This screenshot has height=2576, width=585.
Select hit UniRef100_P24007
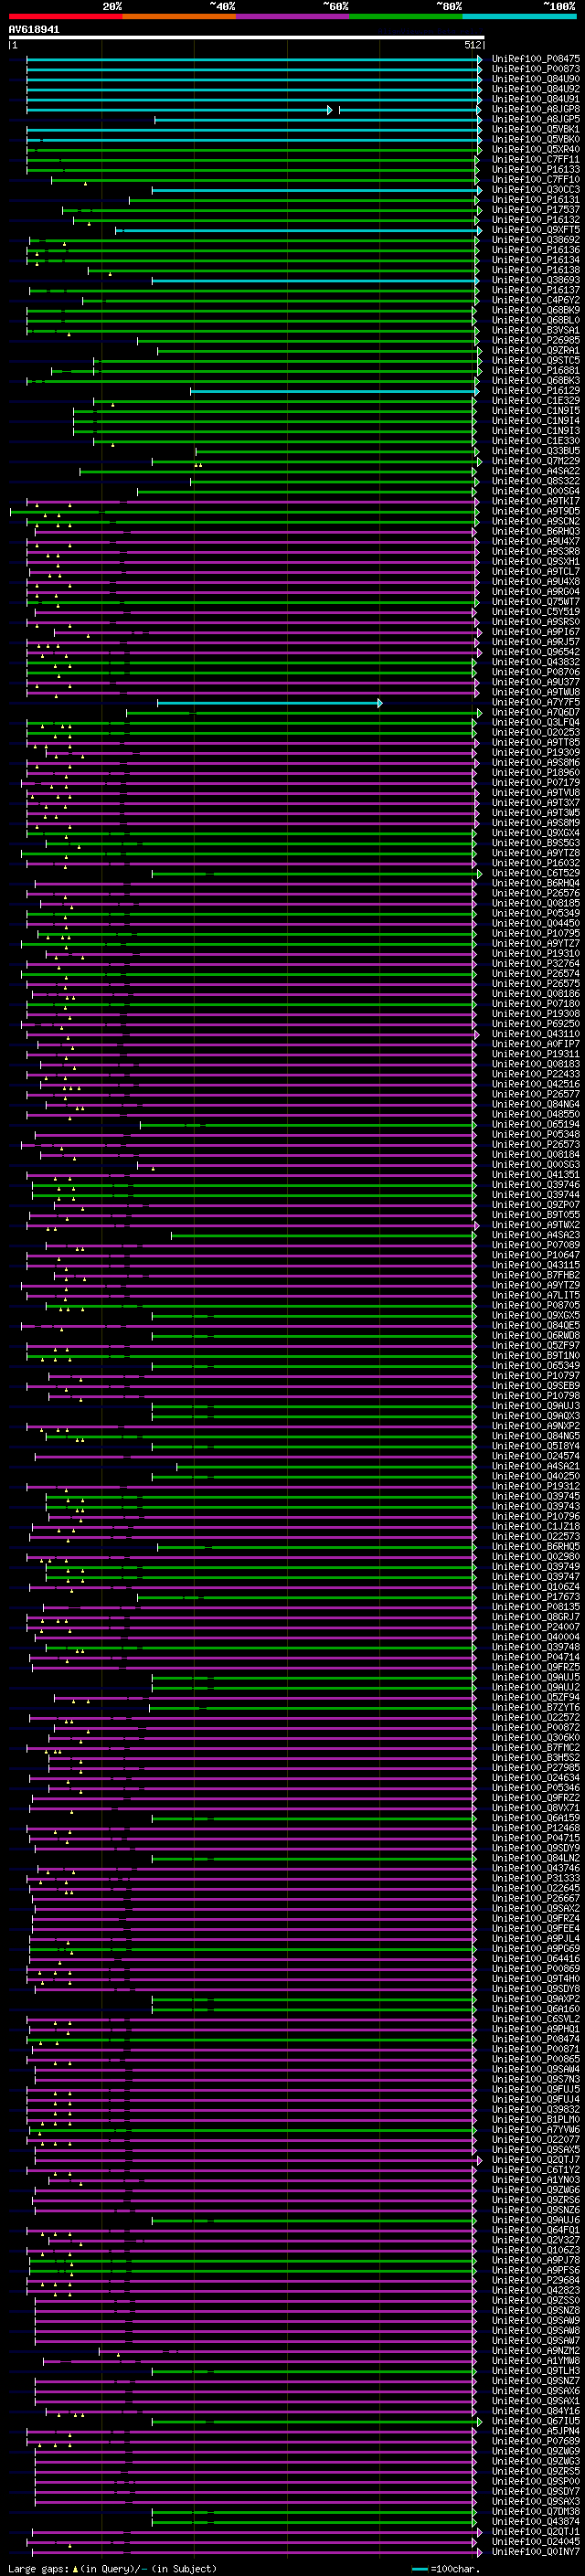[536, 1626]
